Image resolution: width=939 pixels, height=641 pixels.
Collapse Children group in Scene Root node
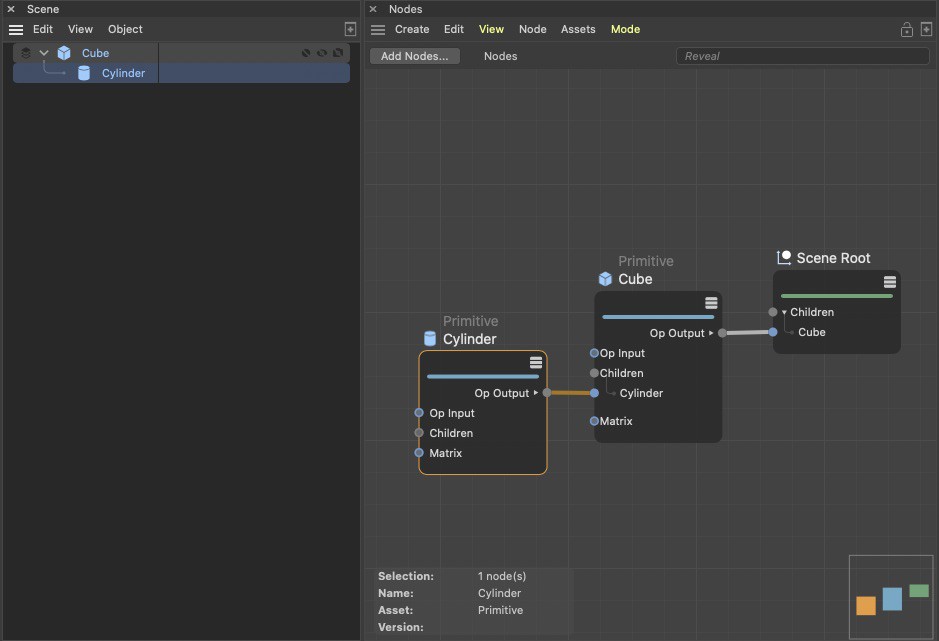tap(784, 313)
